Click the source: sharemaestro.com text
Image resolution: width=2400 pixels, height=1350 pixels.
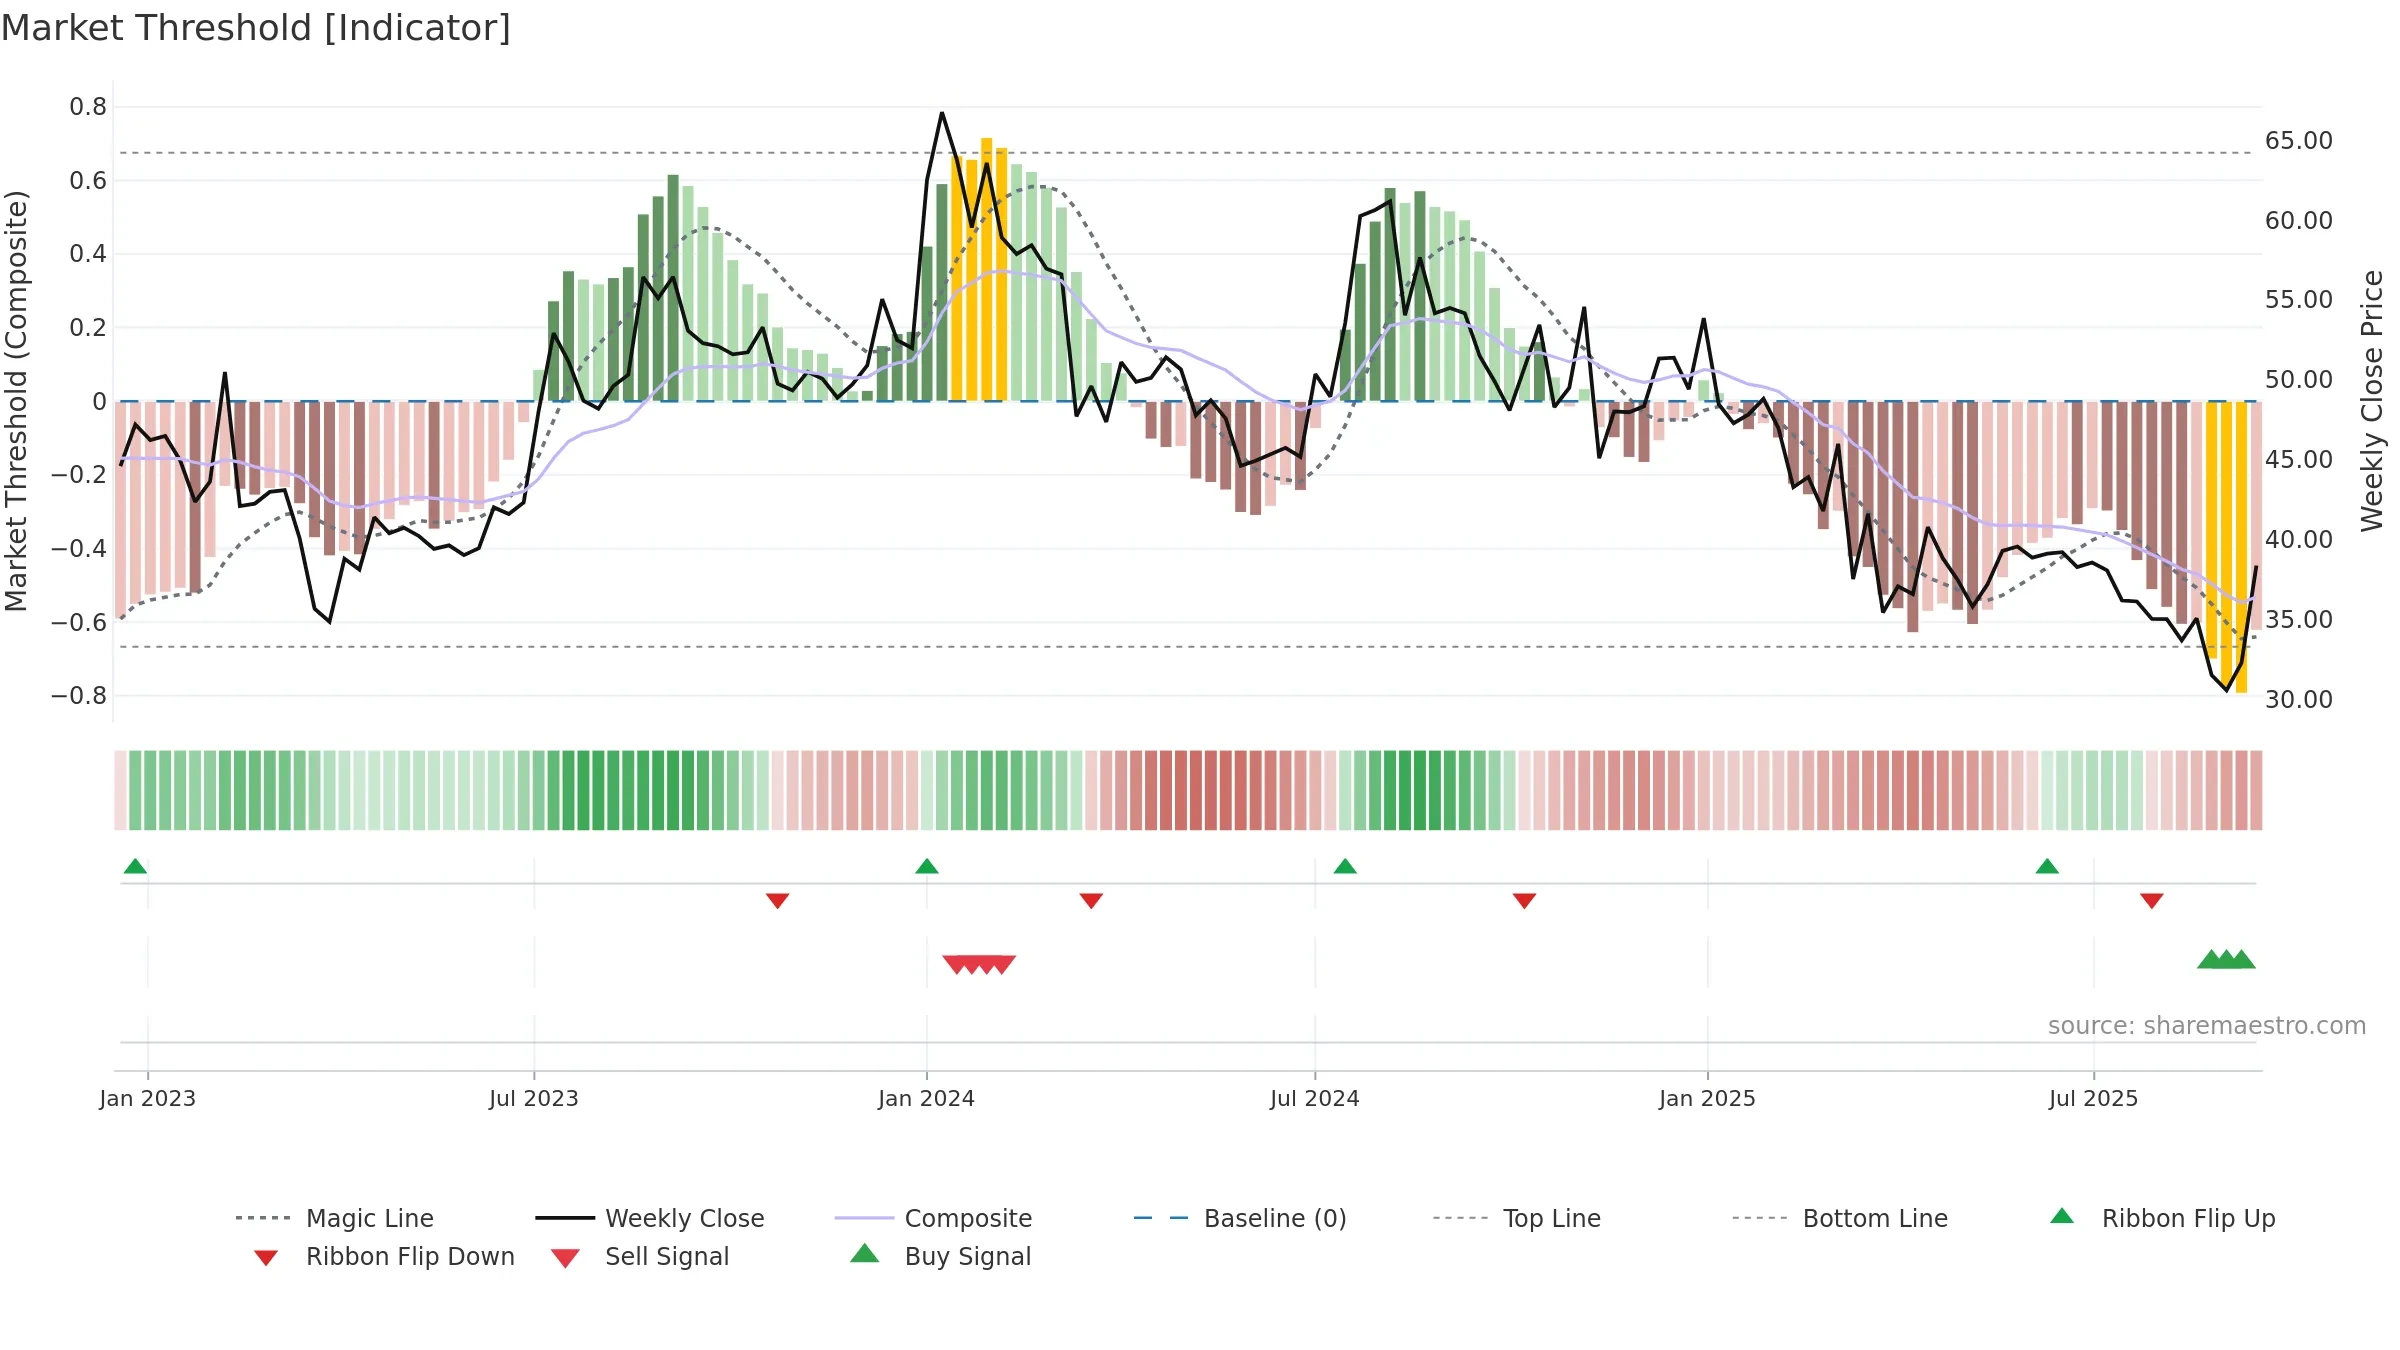click(2207, 1025)
